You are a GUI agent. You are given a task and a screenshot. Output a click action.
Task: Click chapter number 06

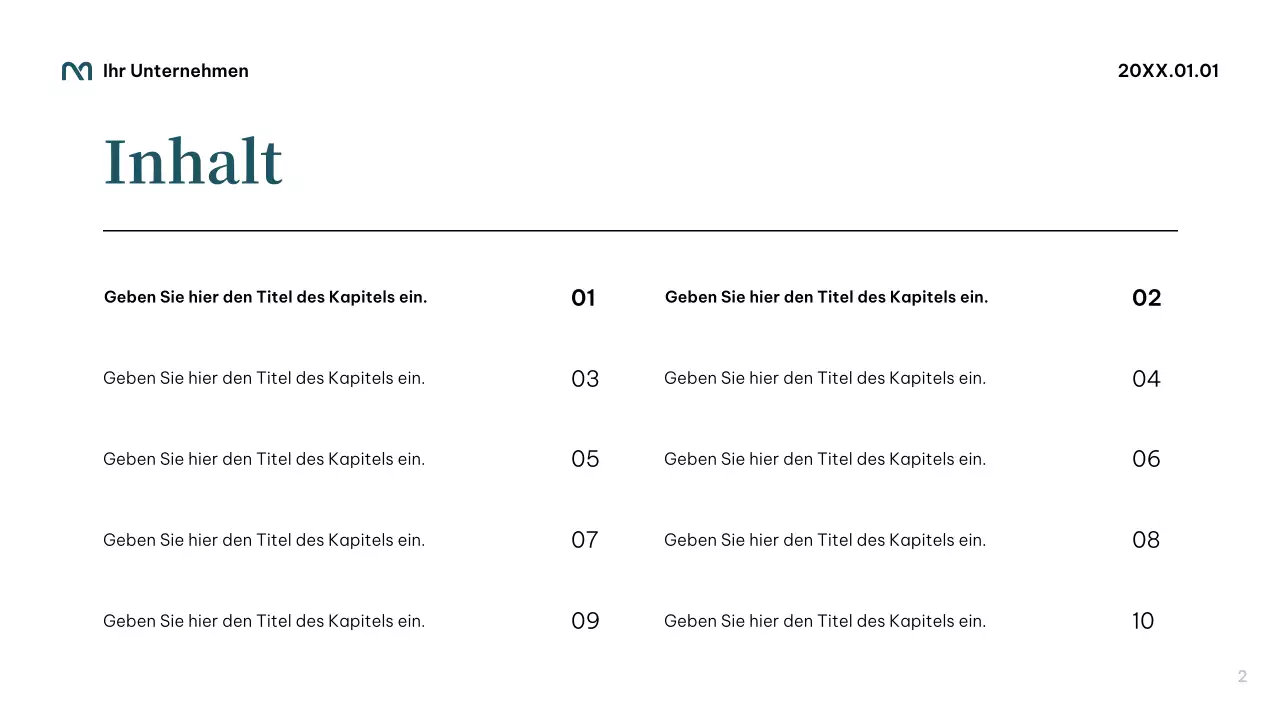pos(1146,459)
